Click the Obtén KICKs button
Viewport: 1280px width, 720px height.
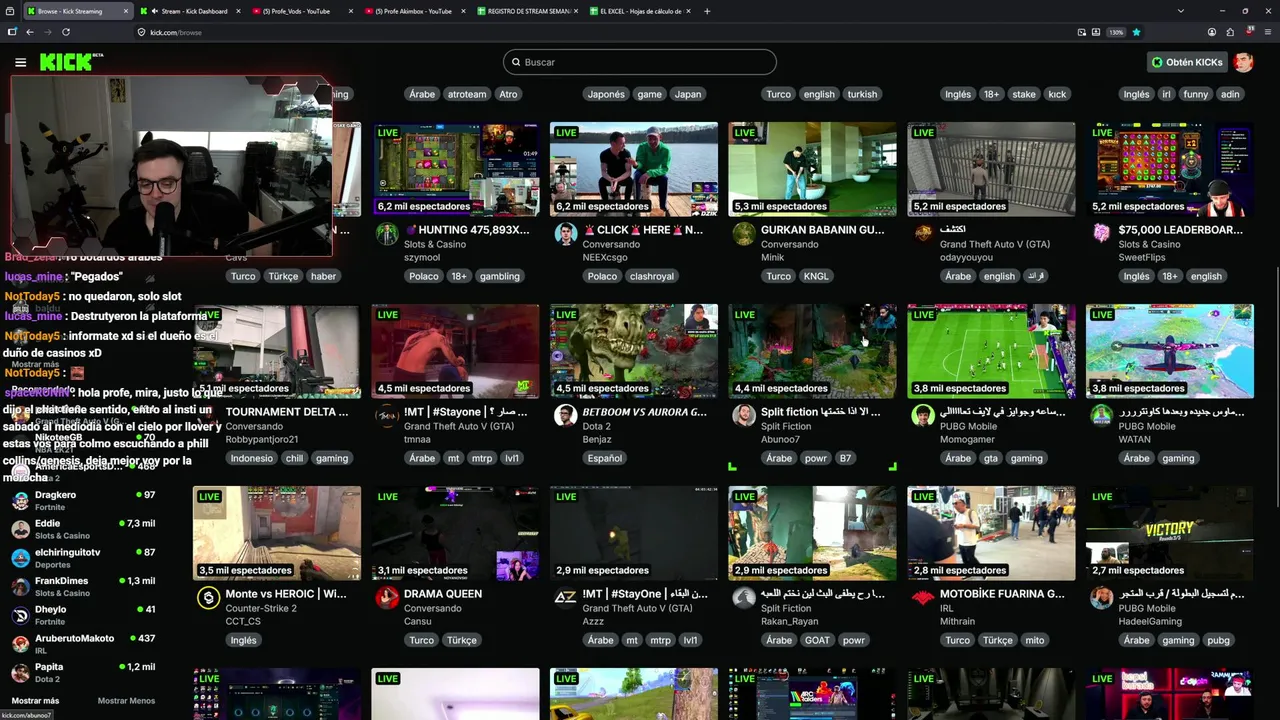click(1187, 62)
